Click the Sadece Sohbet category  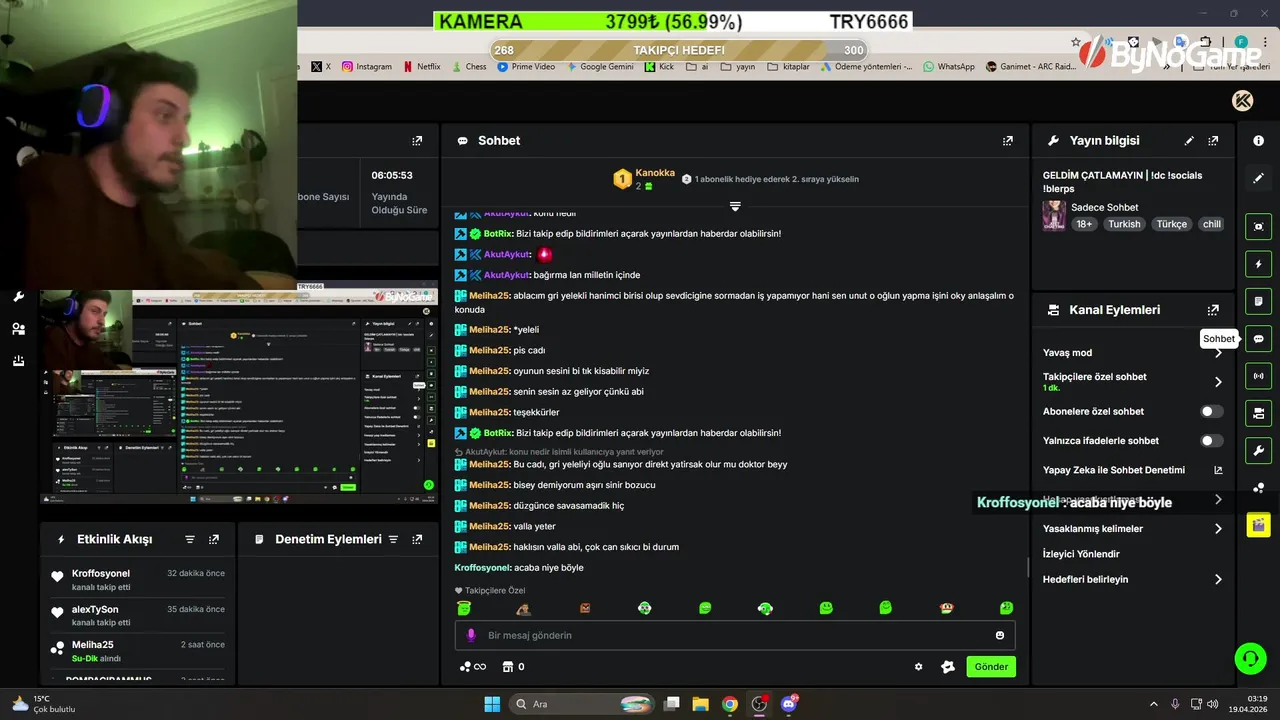click(1104, 207)
